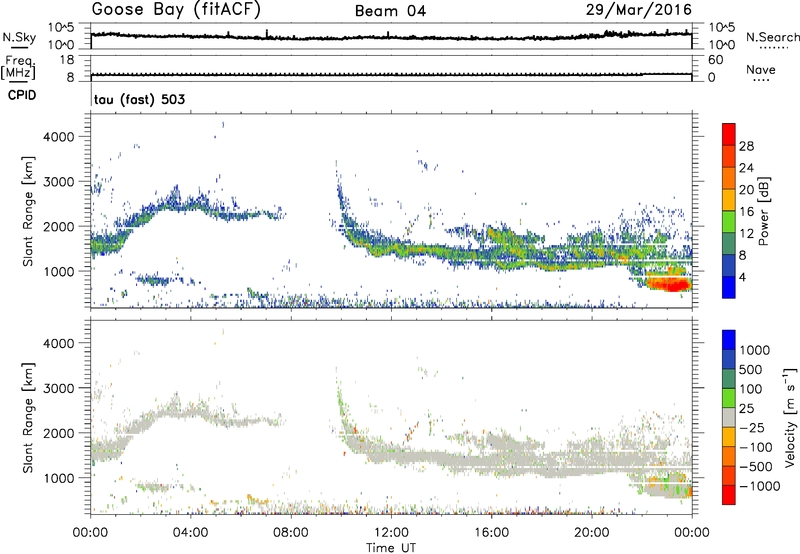This screenshot has height=554, width=800.
Task: Click the 'Goose Bay (fitACF)' title text
Action: [x=176, y=10]
